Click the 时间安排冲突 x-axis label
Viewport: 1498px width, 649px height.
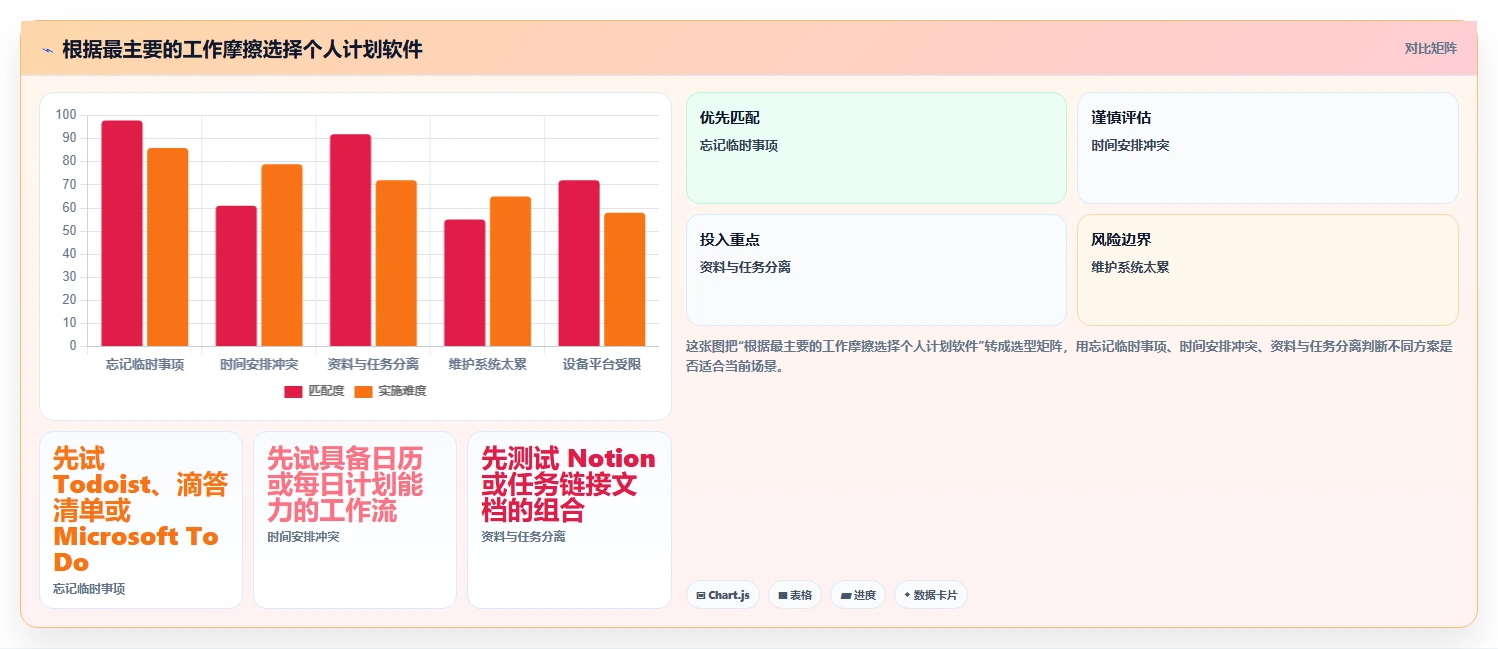coord(259,364)
